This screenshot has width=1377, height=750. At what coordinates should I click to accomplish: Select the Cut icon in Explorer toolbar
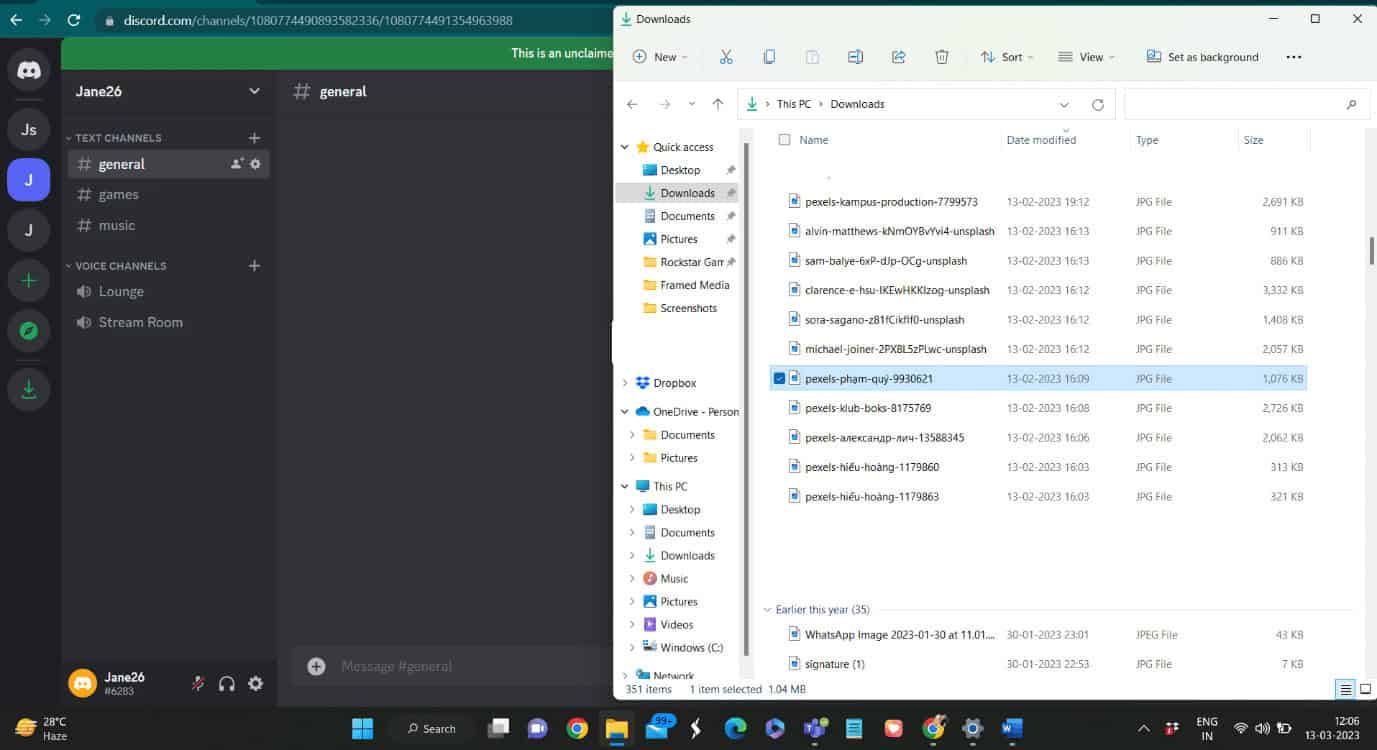click(726, 57)
